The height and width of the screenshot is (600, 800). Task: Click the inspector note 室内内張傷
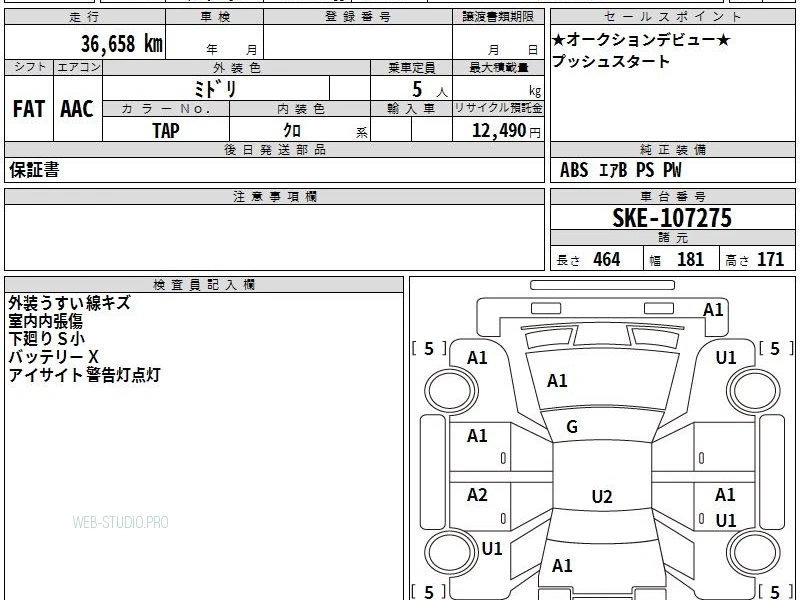45,321
